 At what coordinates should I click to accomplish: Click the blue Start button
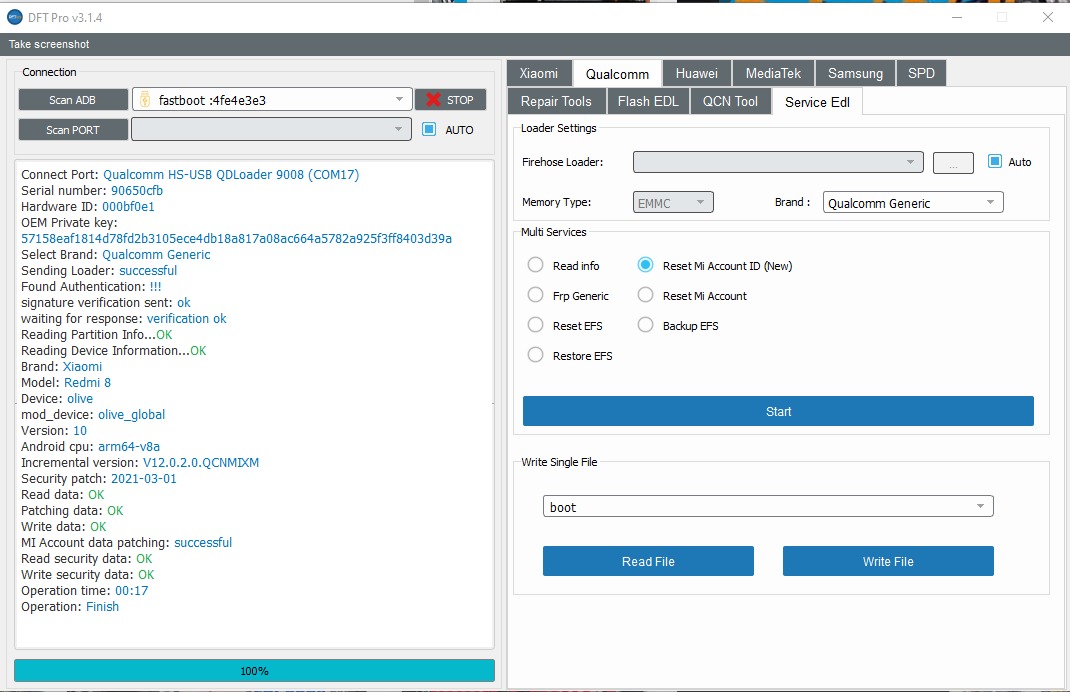[778, 412]
